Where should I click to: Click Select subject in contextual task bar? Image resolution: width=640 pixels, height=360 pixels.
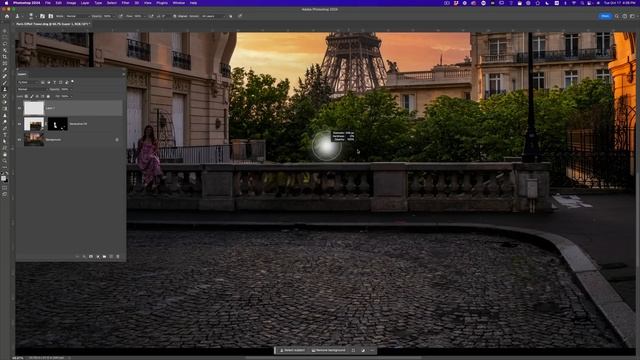[292, 350]
